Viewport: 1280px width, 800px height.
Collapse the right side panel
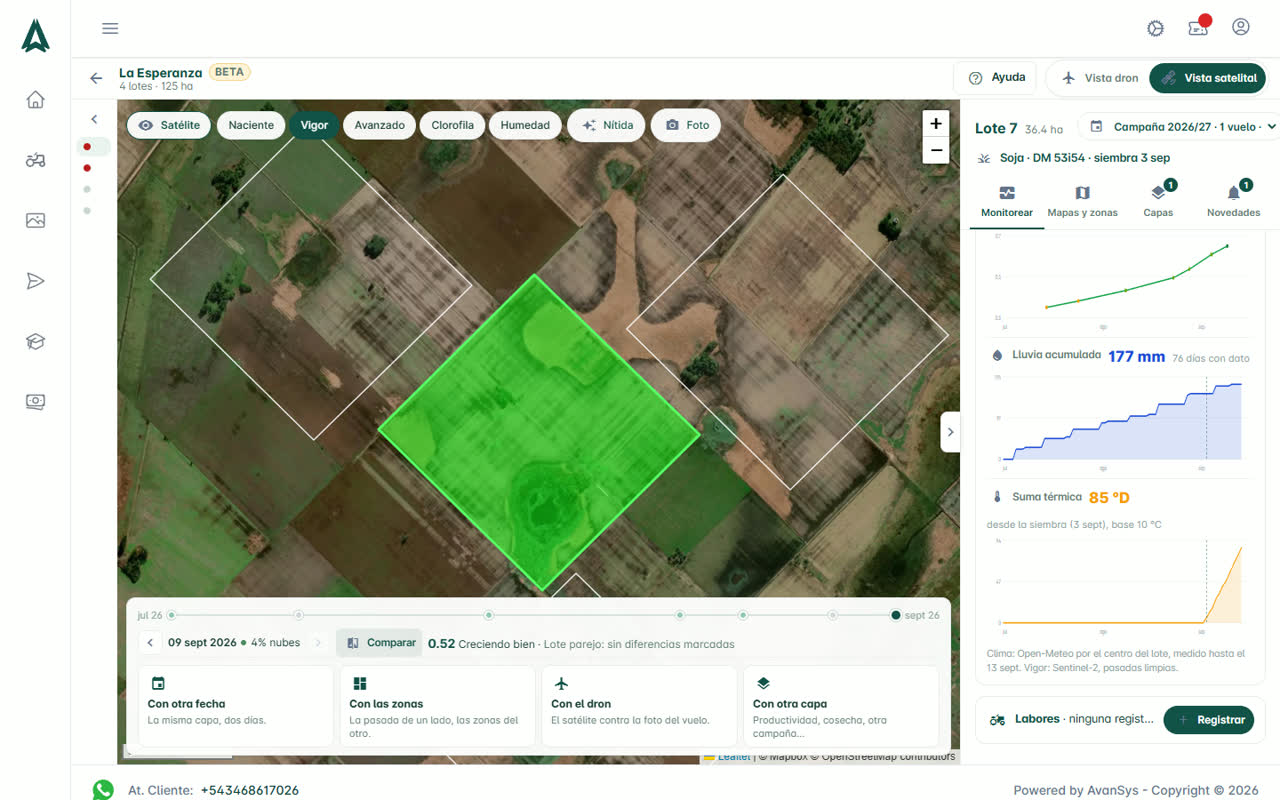[x=950, y=432]
